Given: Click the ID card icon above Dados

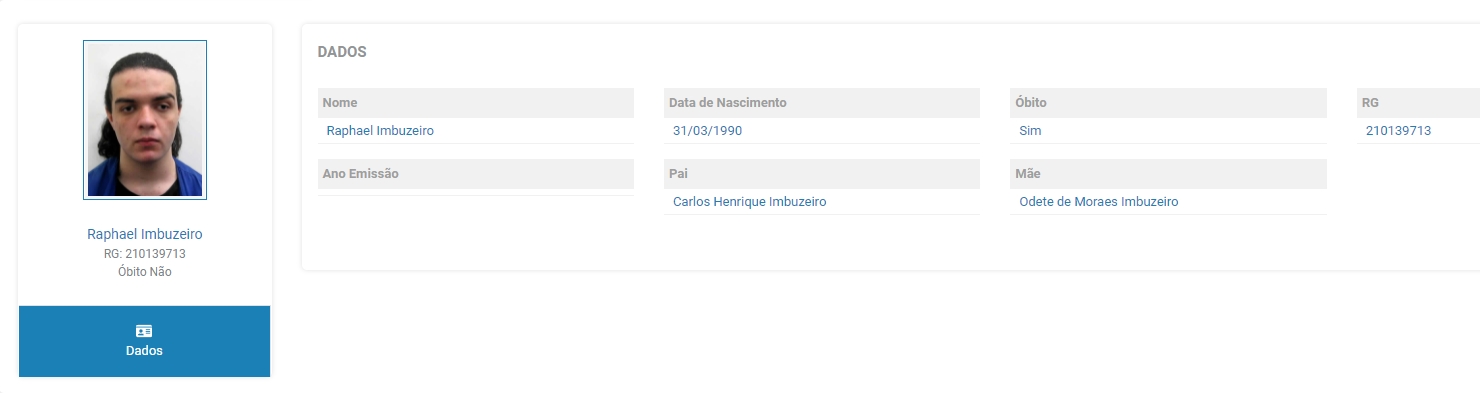Looking at the screenshot, I should [144, 331].
